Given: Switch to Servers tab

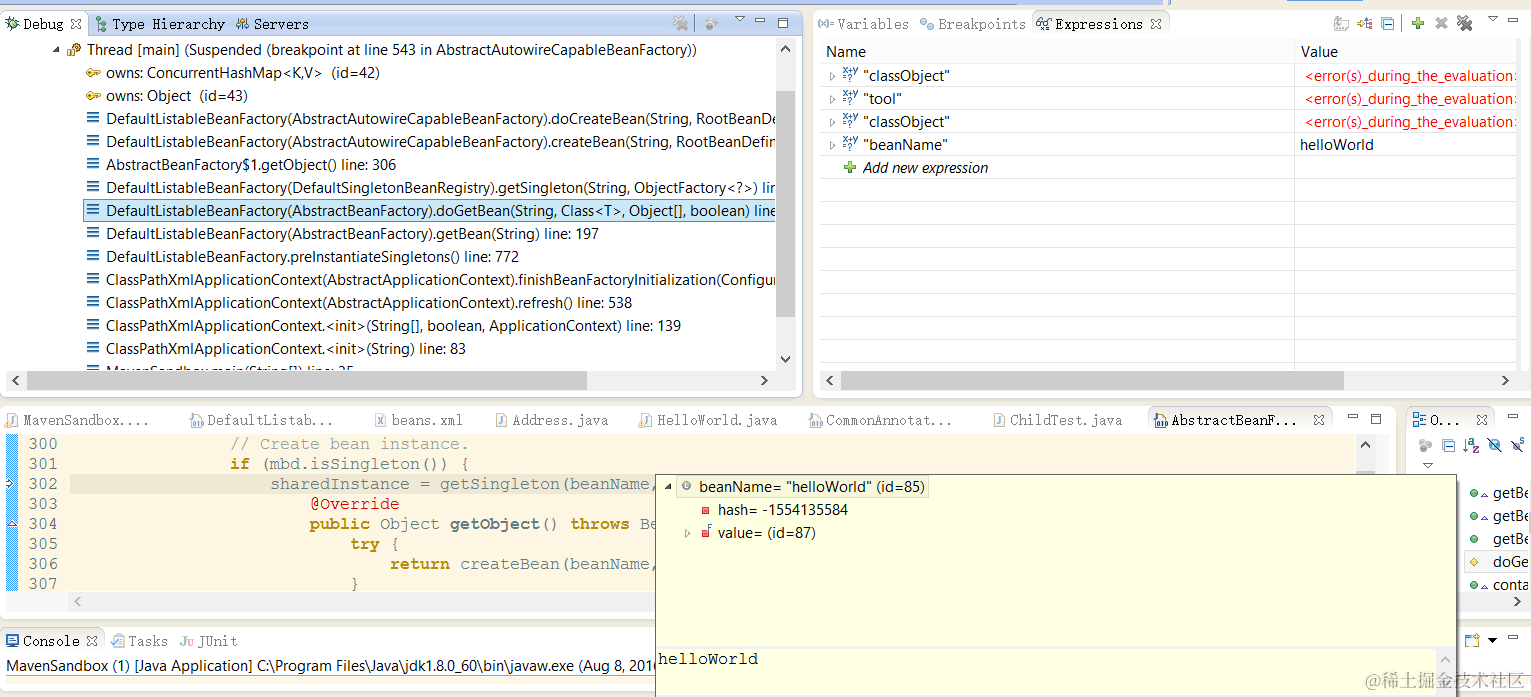Looking at the screenshot, I should click(x=273, y=24).
